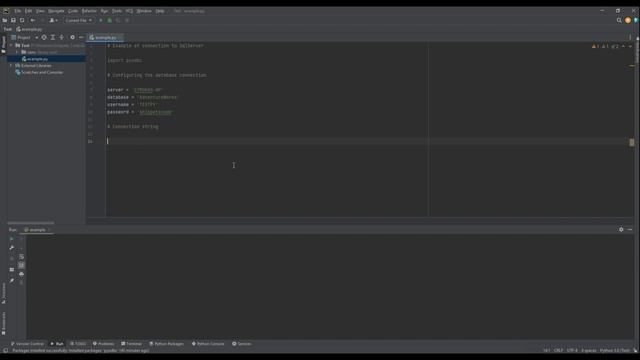Open the Project view dropdown

(24, 38)
